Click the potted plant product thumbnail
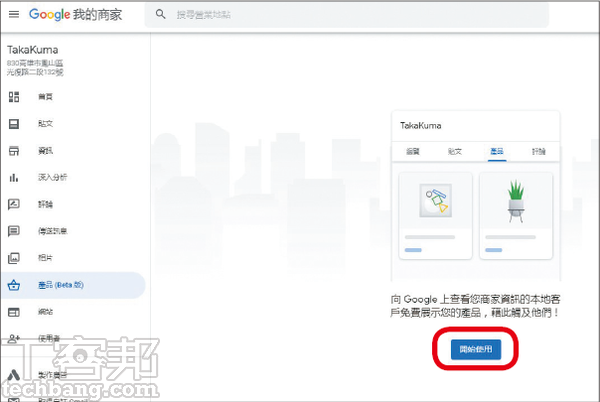Viewport: 600px width, 402px height. pyautogui.click(x=516, y=201)
